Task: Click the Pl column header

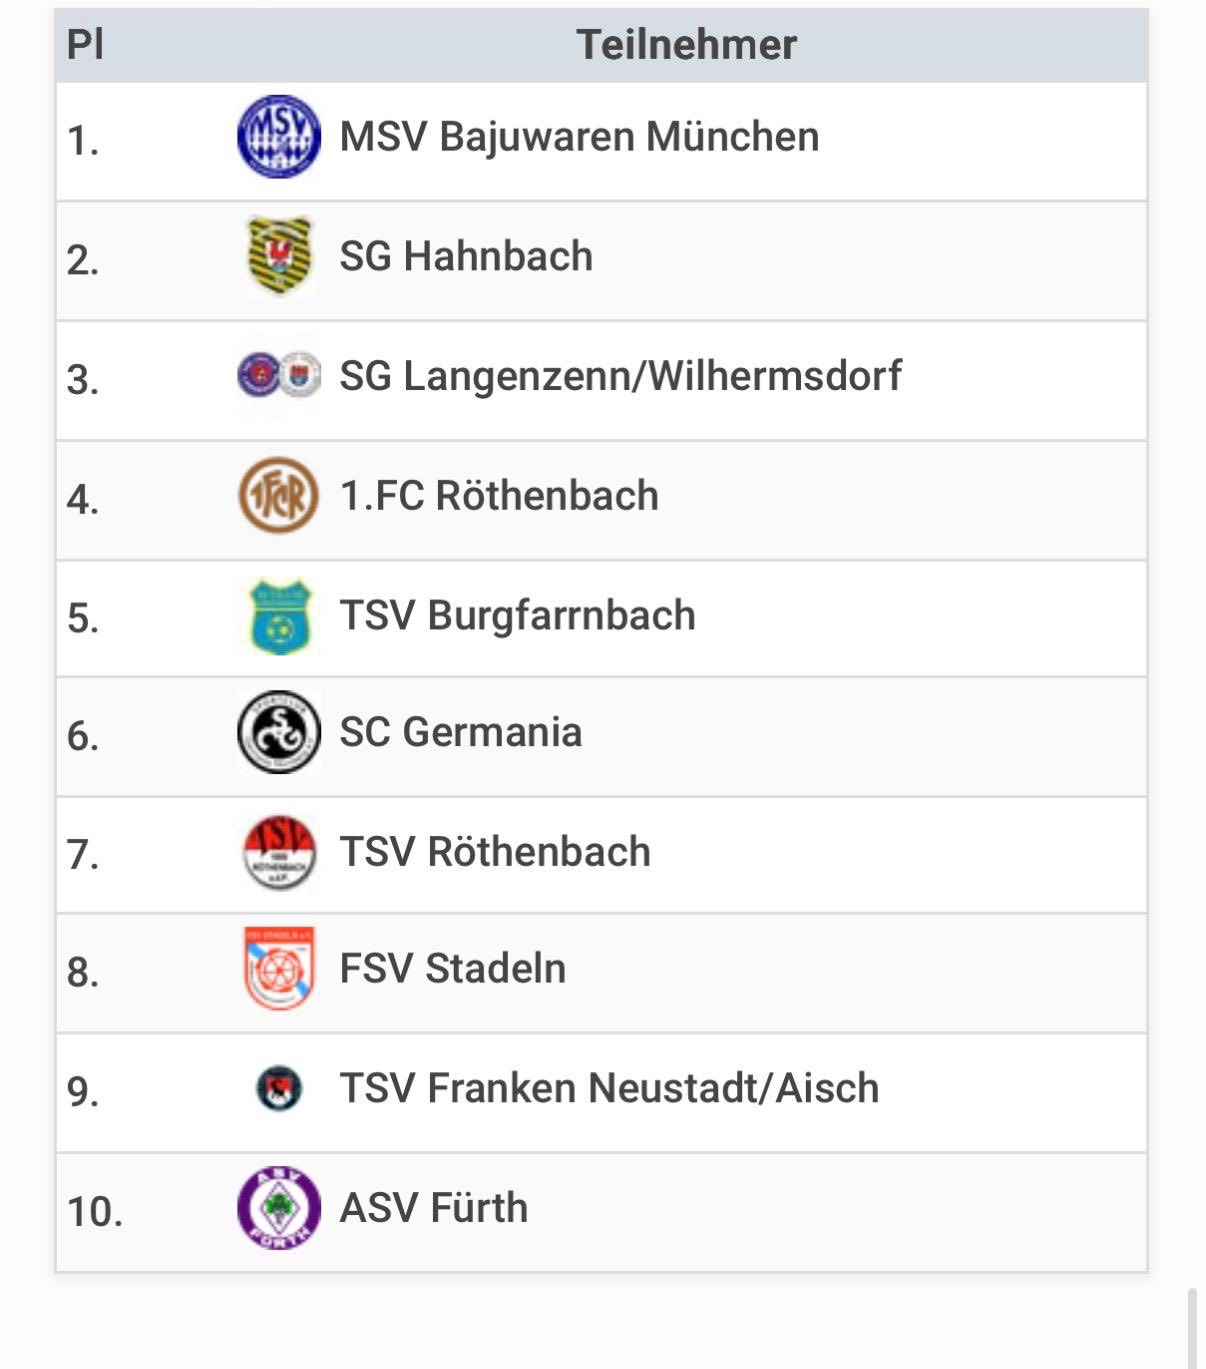Action: coord(85,45)
